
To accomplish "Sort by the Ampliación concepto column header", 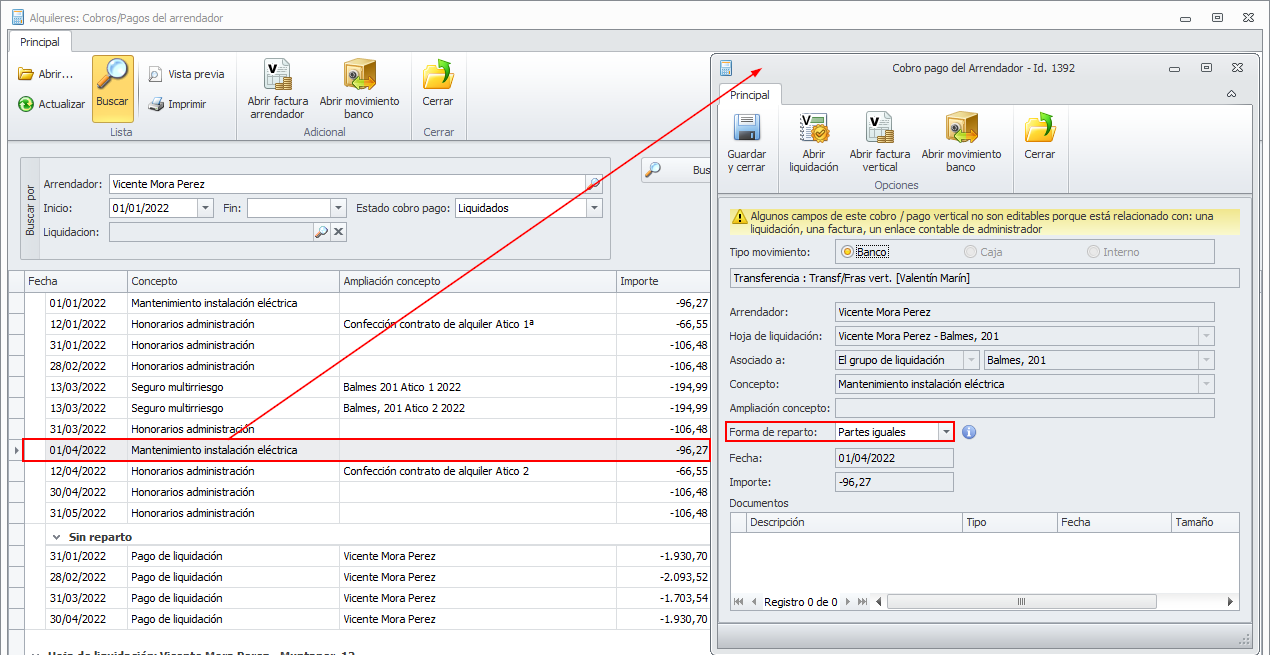I will point(477,281).
